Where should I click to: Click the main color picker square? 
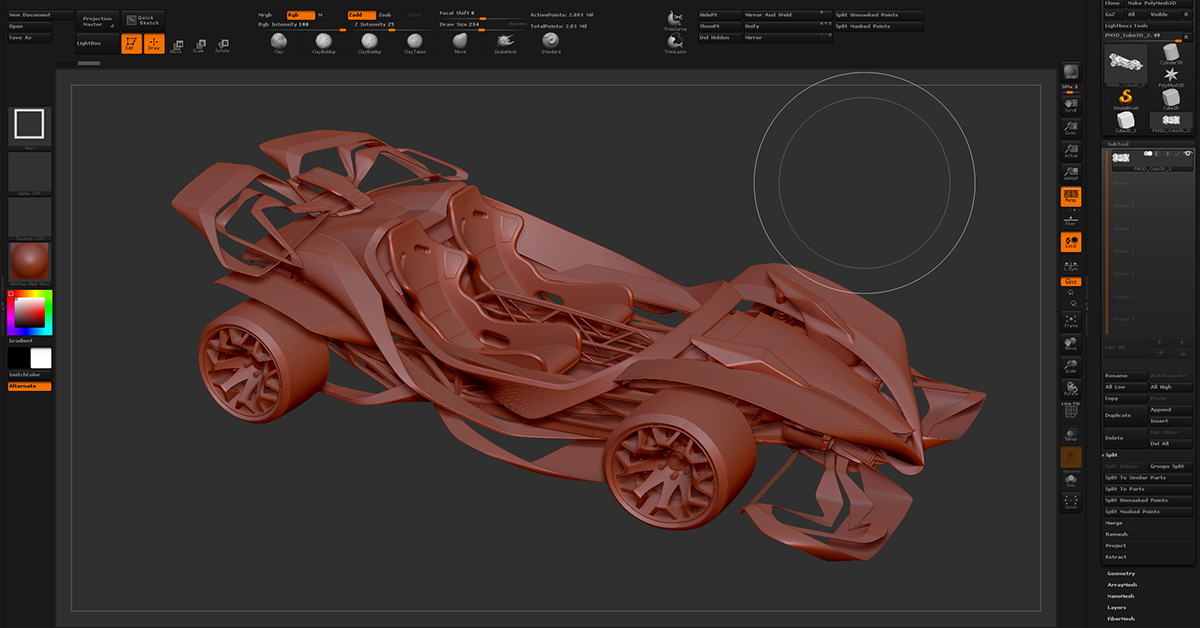pos(29,315)
